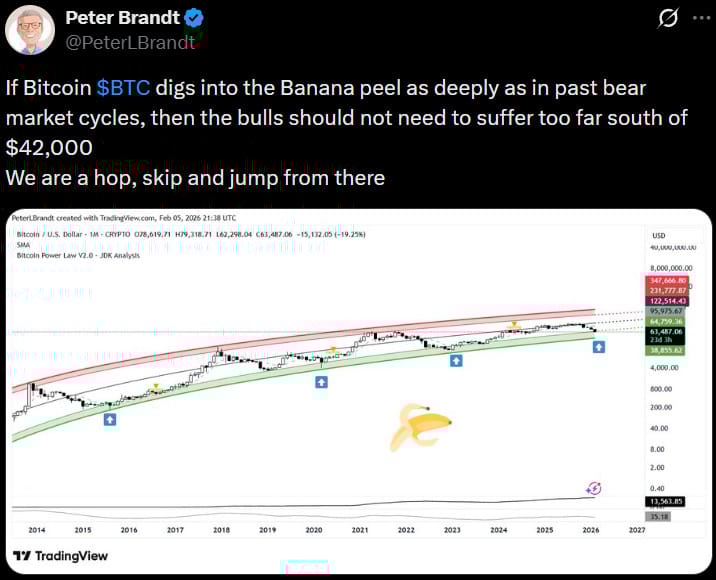Open the three-dot more options menu
Image resolution: width=716 pixels, height=580 pixels.
(x=700, y=19)
